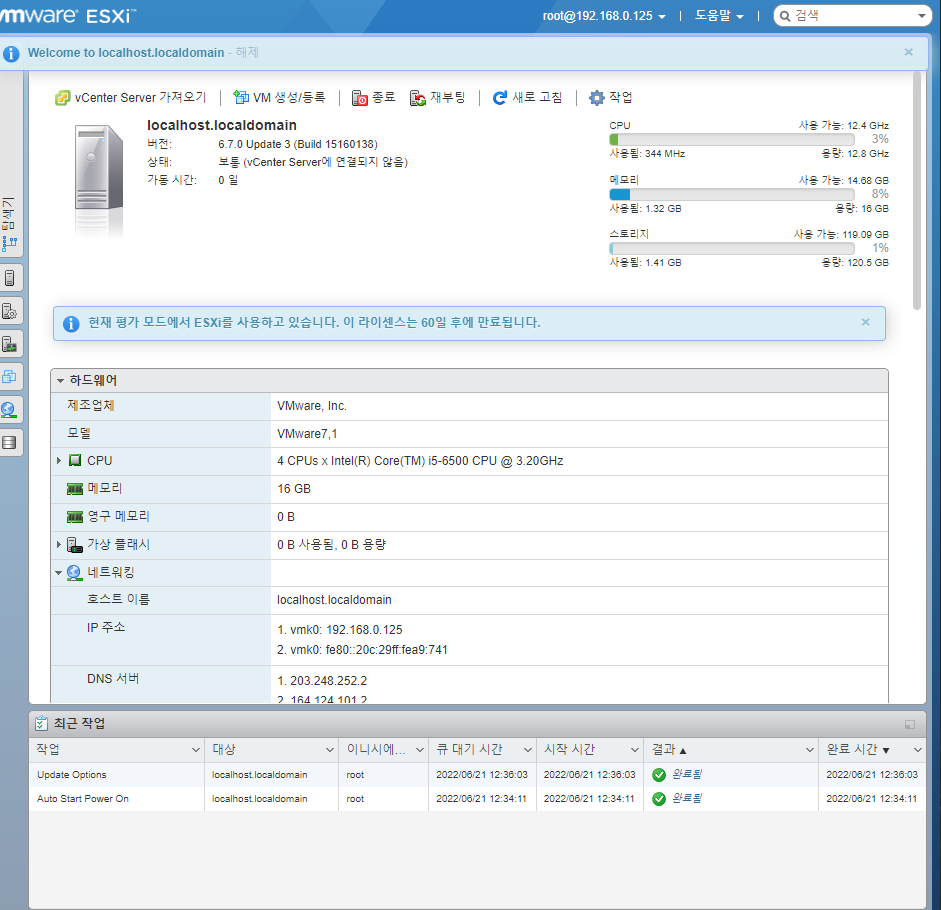This screenshot has width=941, height=910.
Task: Expand the CPU hardware row
Action: 59,460
